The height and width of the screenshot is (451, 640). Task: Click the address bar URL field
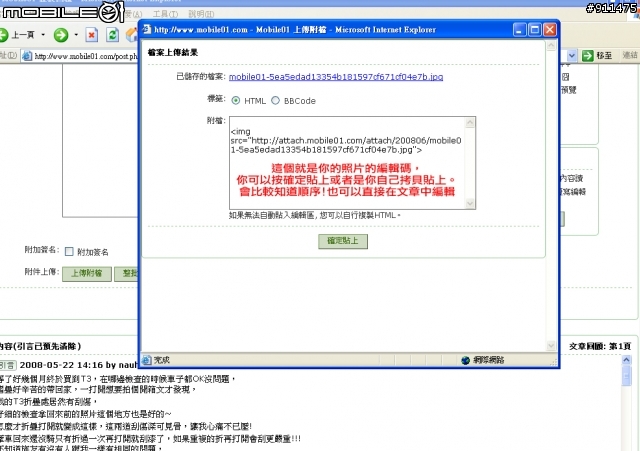[86, 56]
